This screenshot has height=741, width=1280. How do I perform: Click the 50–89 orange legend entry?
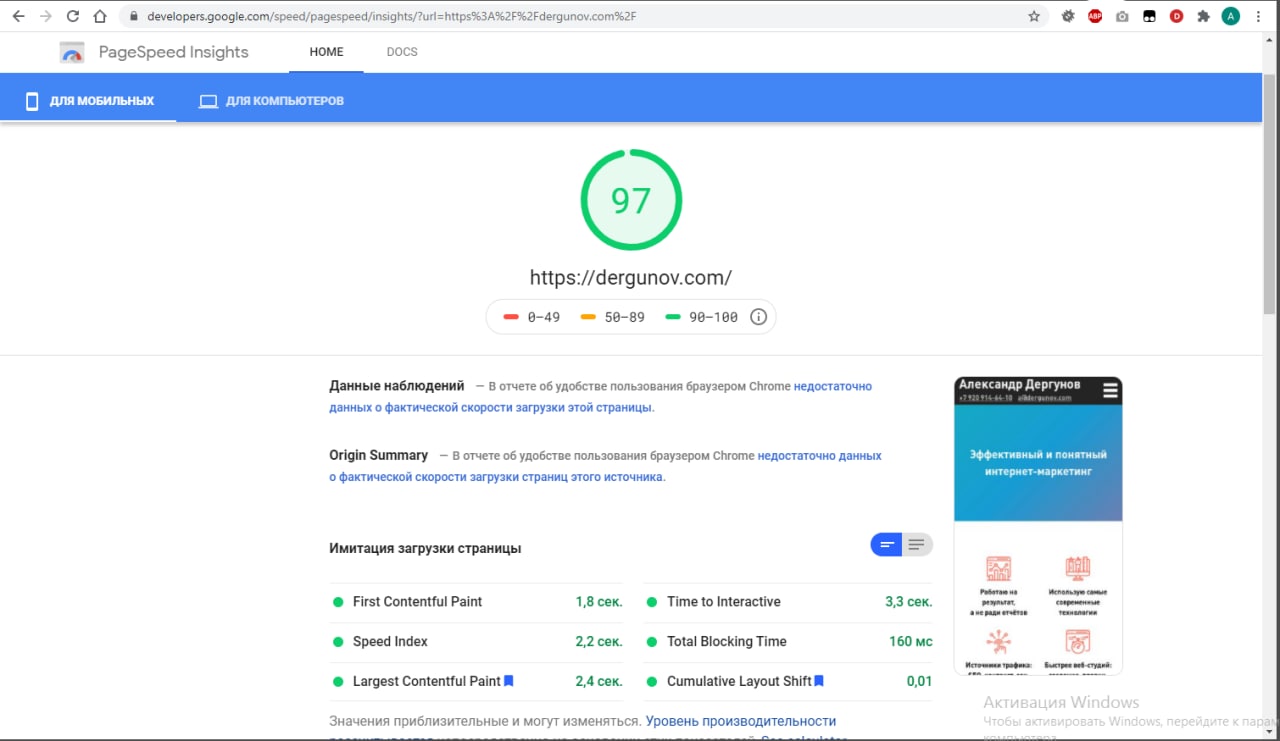coord(613,317)
